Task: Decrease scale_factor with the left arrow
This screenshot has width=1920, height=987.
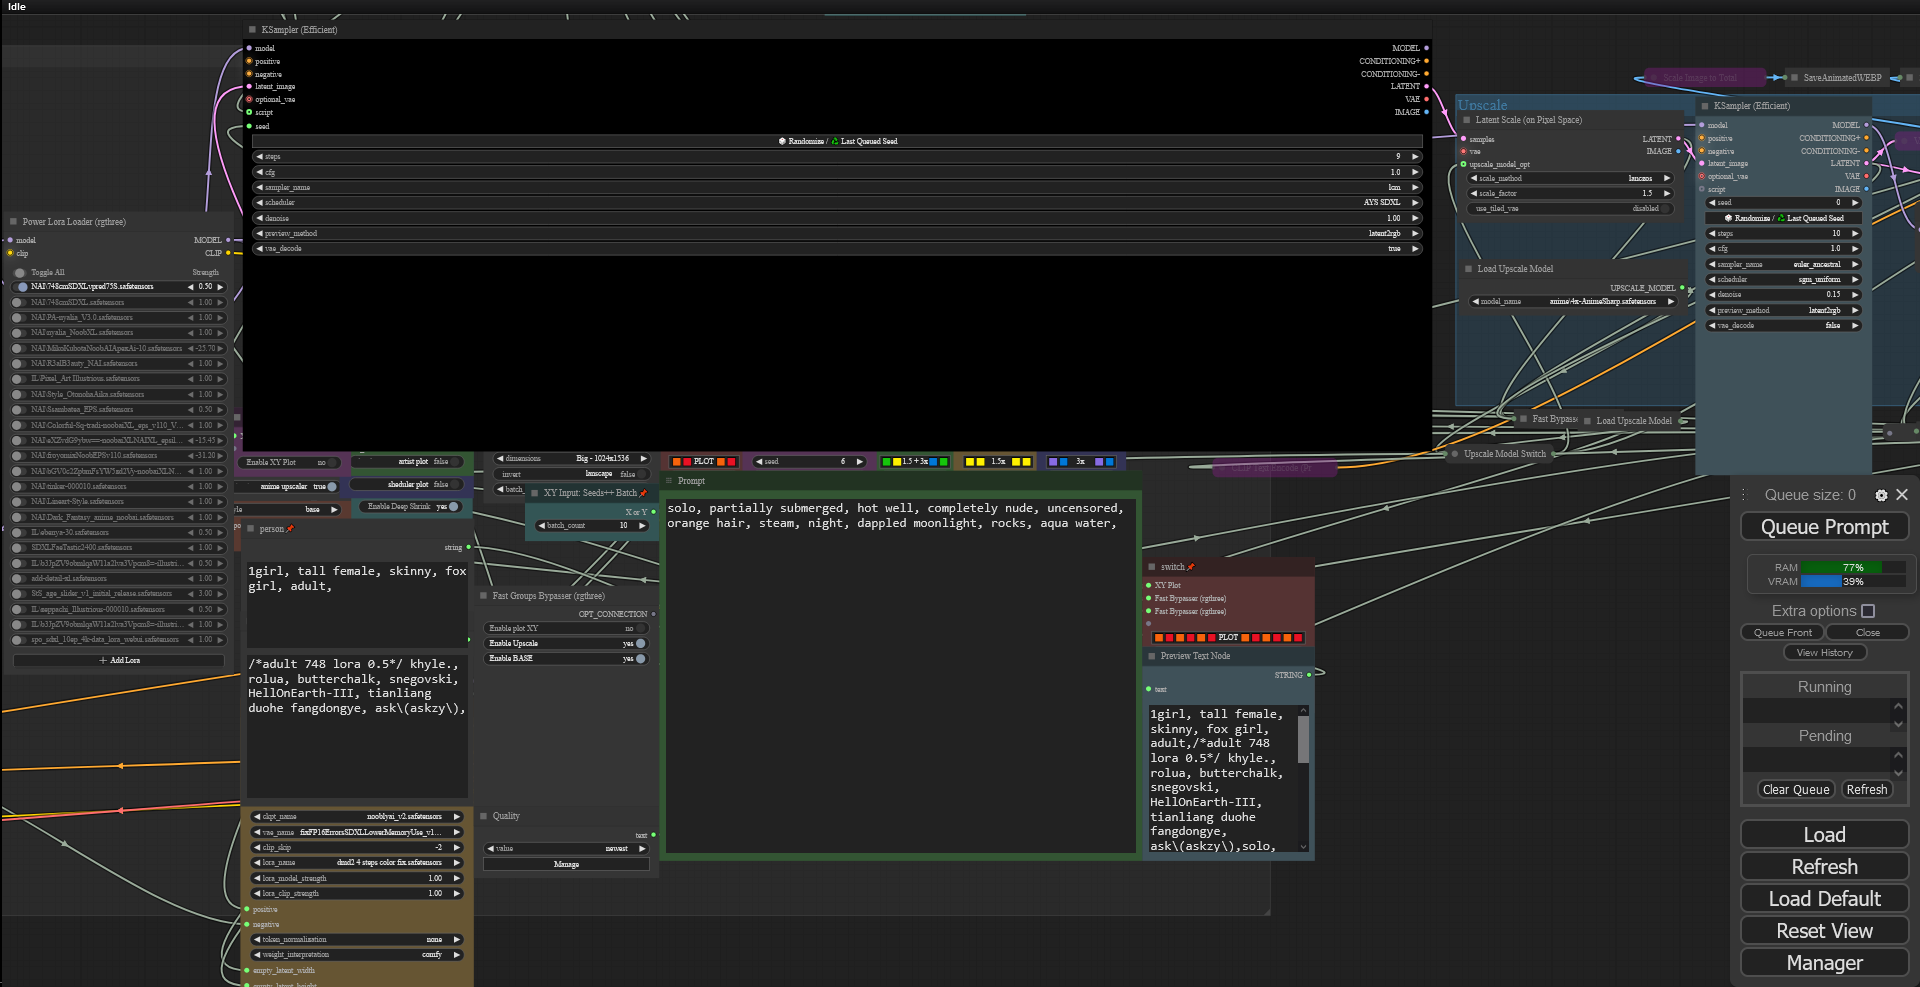Action: pos(1473,194)
